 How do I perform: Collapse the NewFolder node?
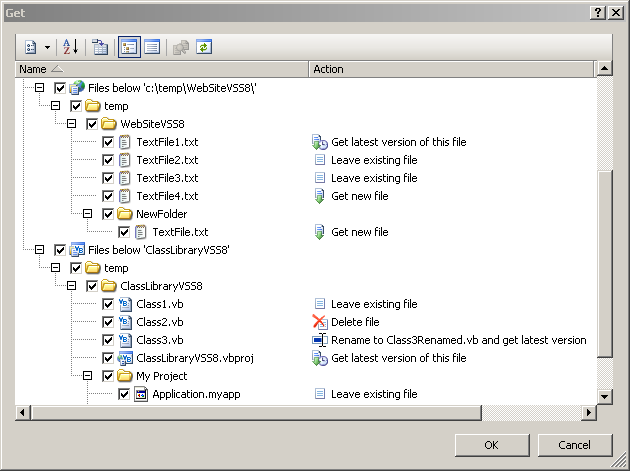(88, 213)
